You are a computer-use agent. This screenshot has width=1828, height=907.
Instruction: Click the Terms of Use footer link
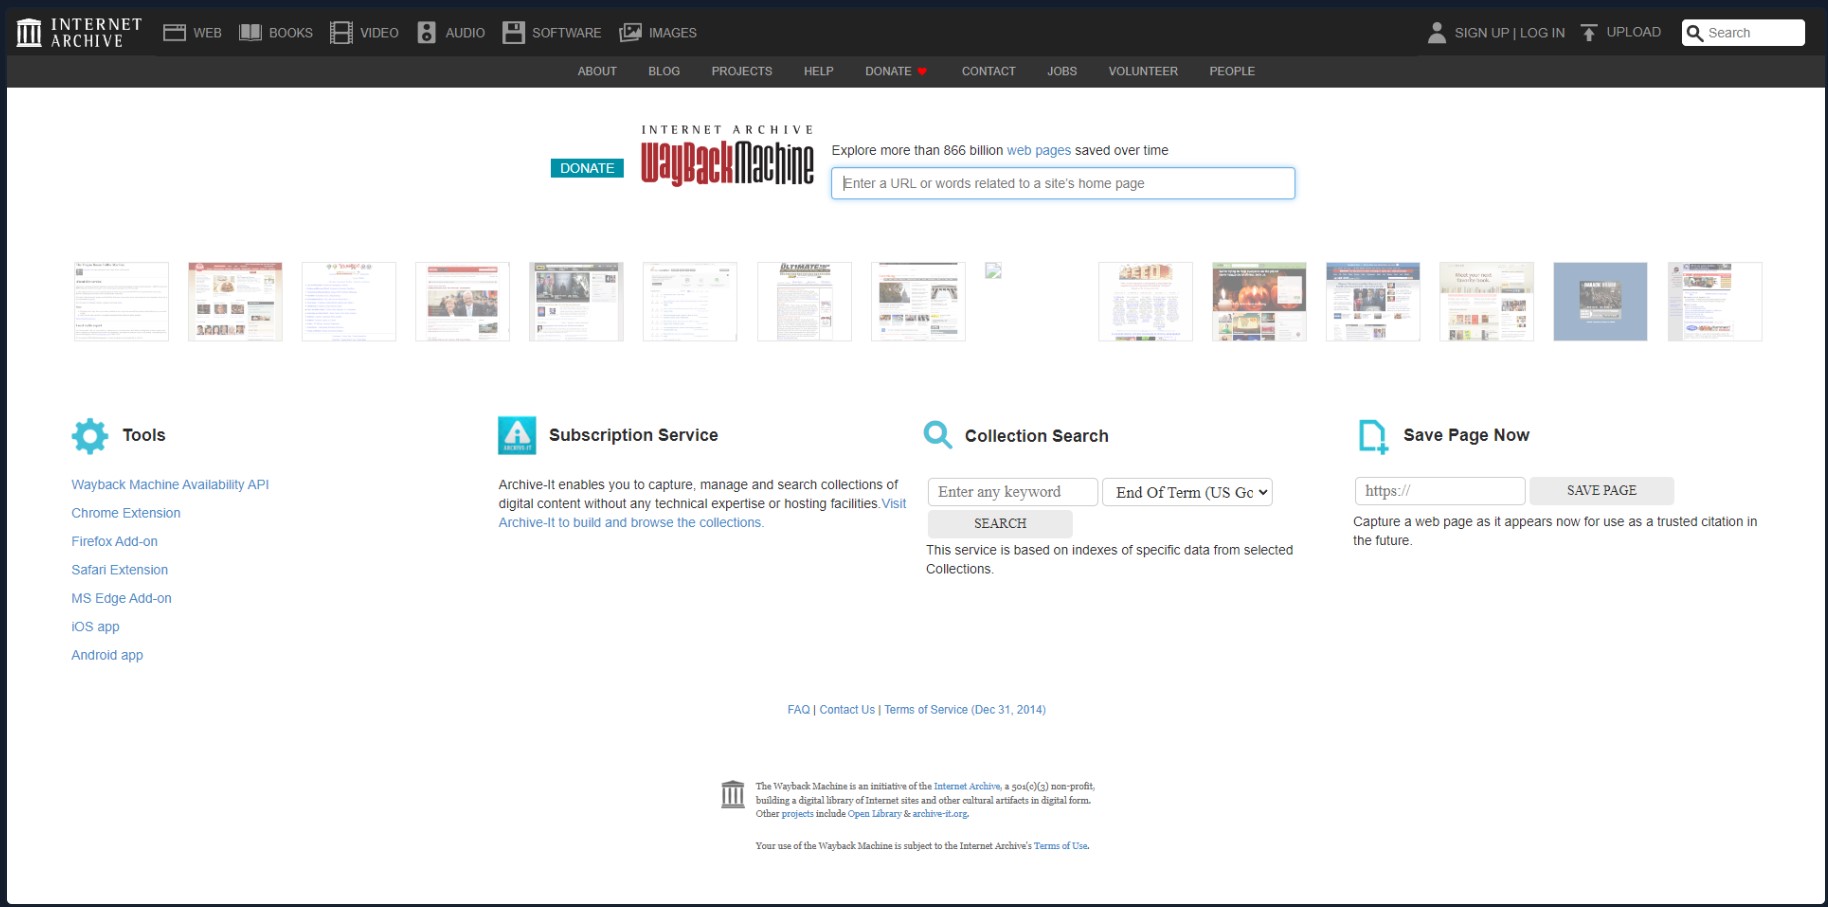tap(1060, 846)
